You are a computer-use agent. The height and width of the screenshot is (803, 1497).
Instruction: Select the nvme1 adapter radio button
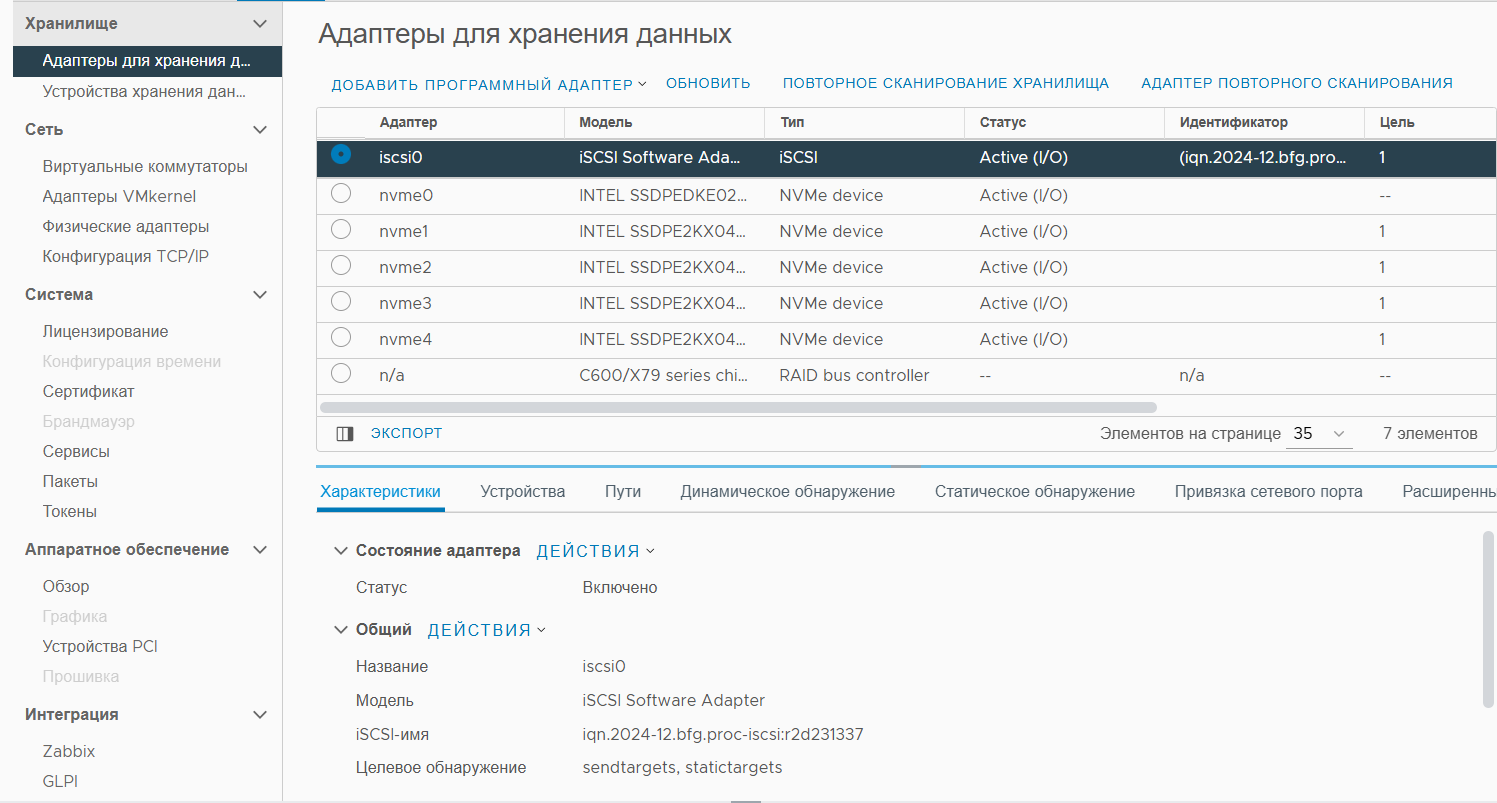341,230
